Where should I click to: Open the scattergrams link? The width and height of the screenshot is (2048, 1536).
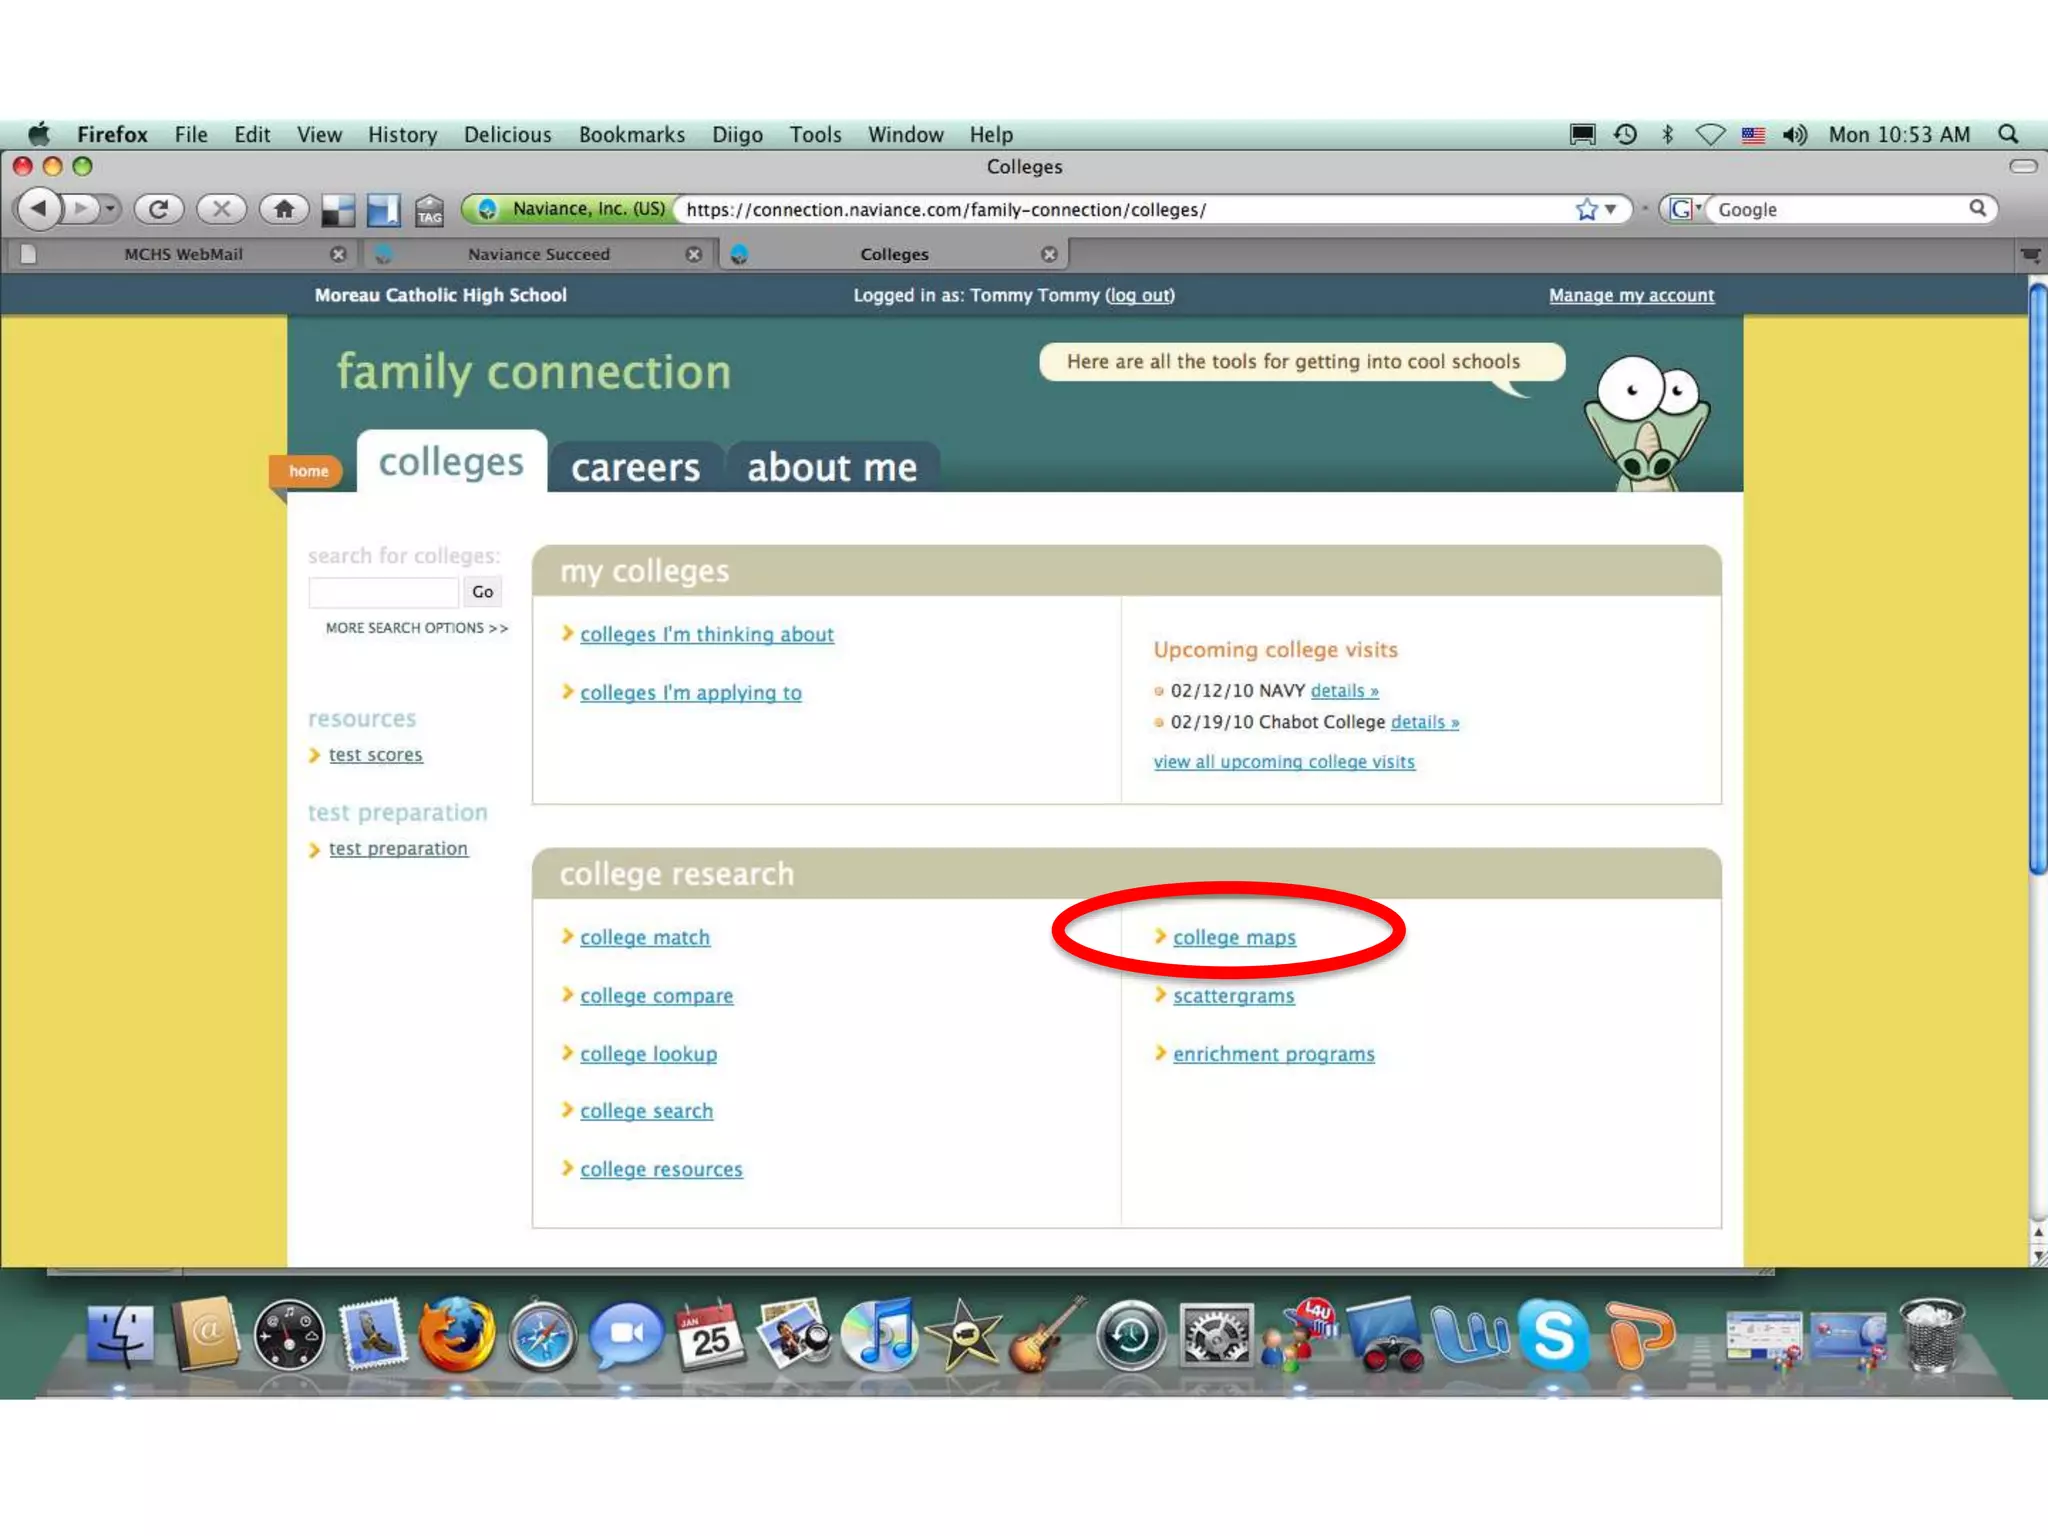[x=1233, y=996]
